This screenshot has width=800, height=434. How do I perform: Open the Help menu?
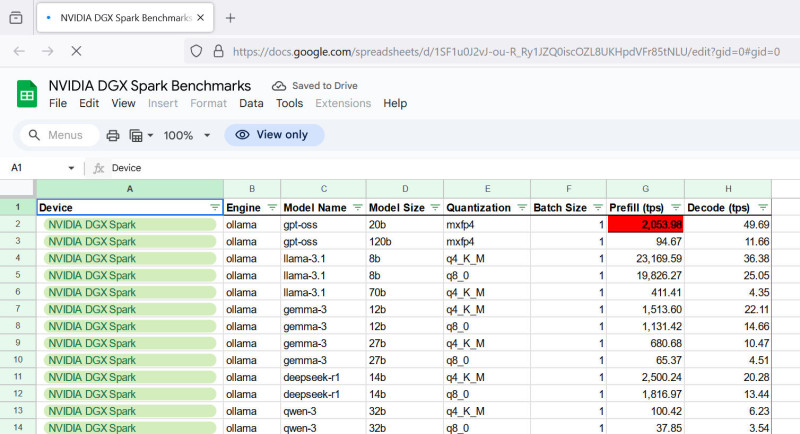click(x=395, y=104)
